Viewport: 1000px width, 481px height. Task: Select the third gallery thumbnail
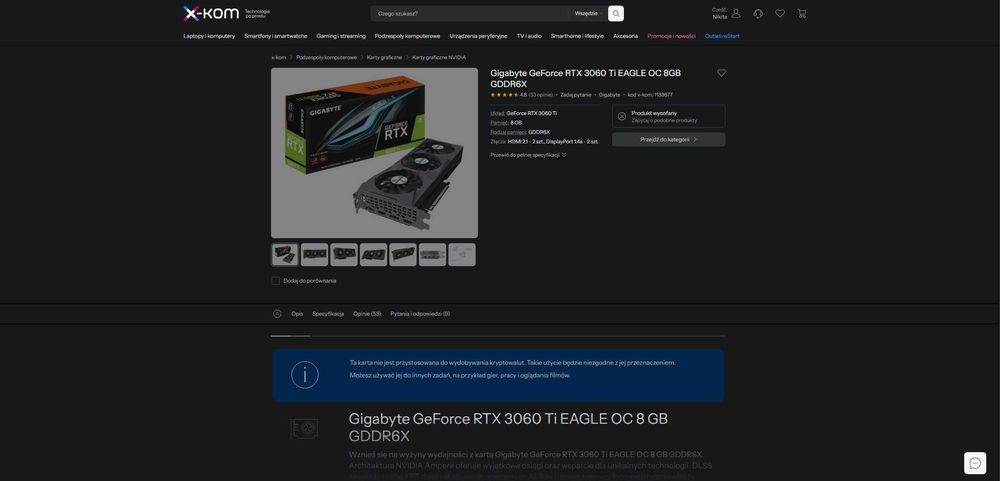(x=344, y=255)
